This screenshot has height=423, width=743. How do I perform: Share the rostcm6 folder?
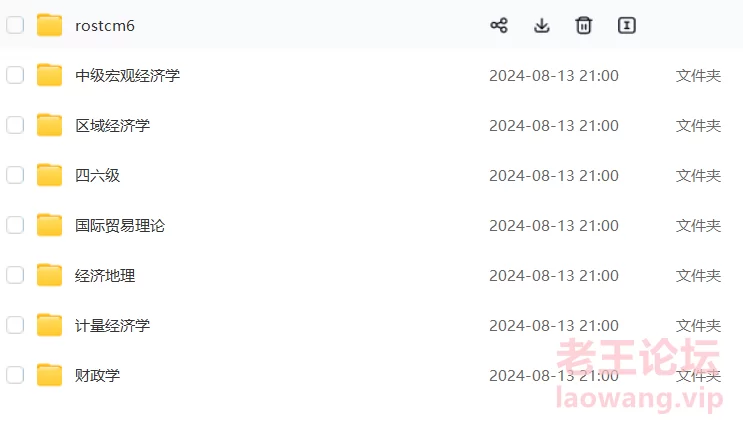point(499,26)
